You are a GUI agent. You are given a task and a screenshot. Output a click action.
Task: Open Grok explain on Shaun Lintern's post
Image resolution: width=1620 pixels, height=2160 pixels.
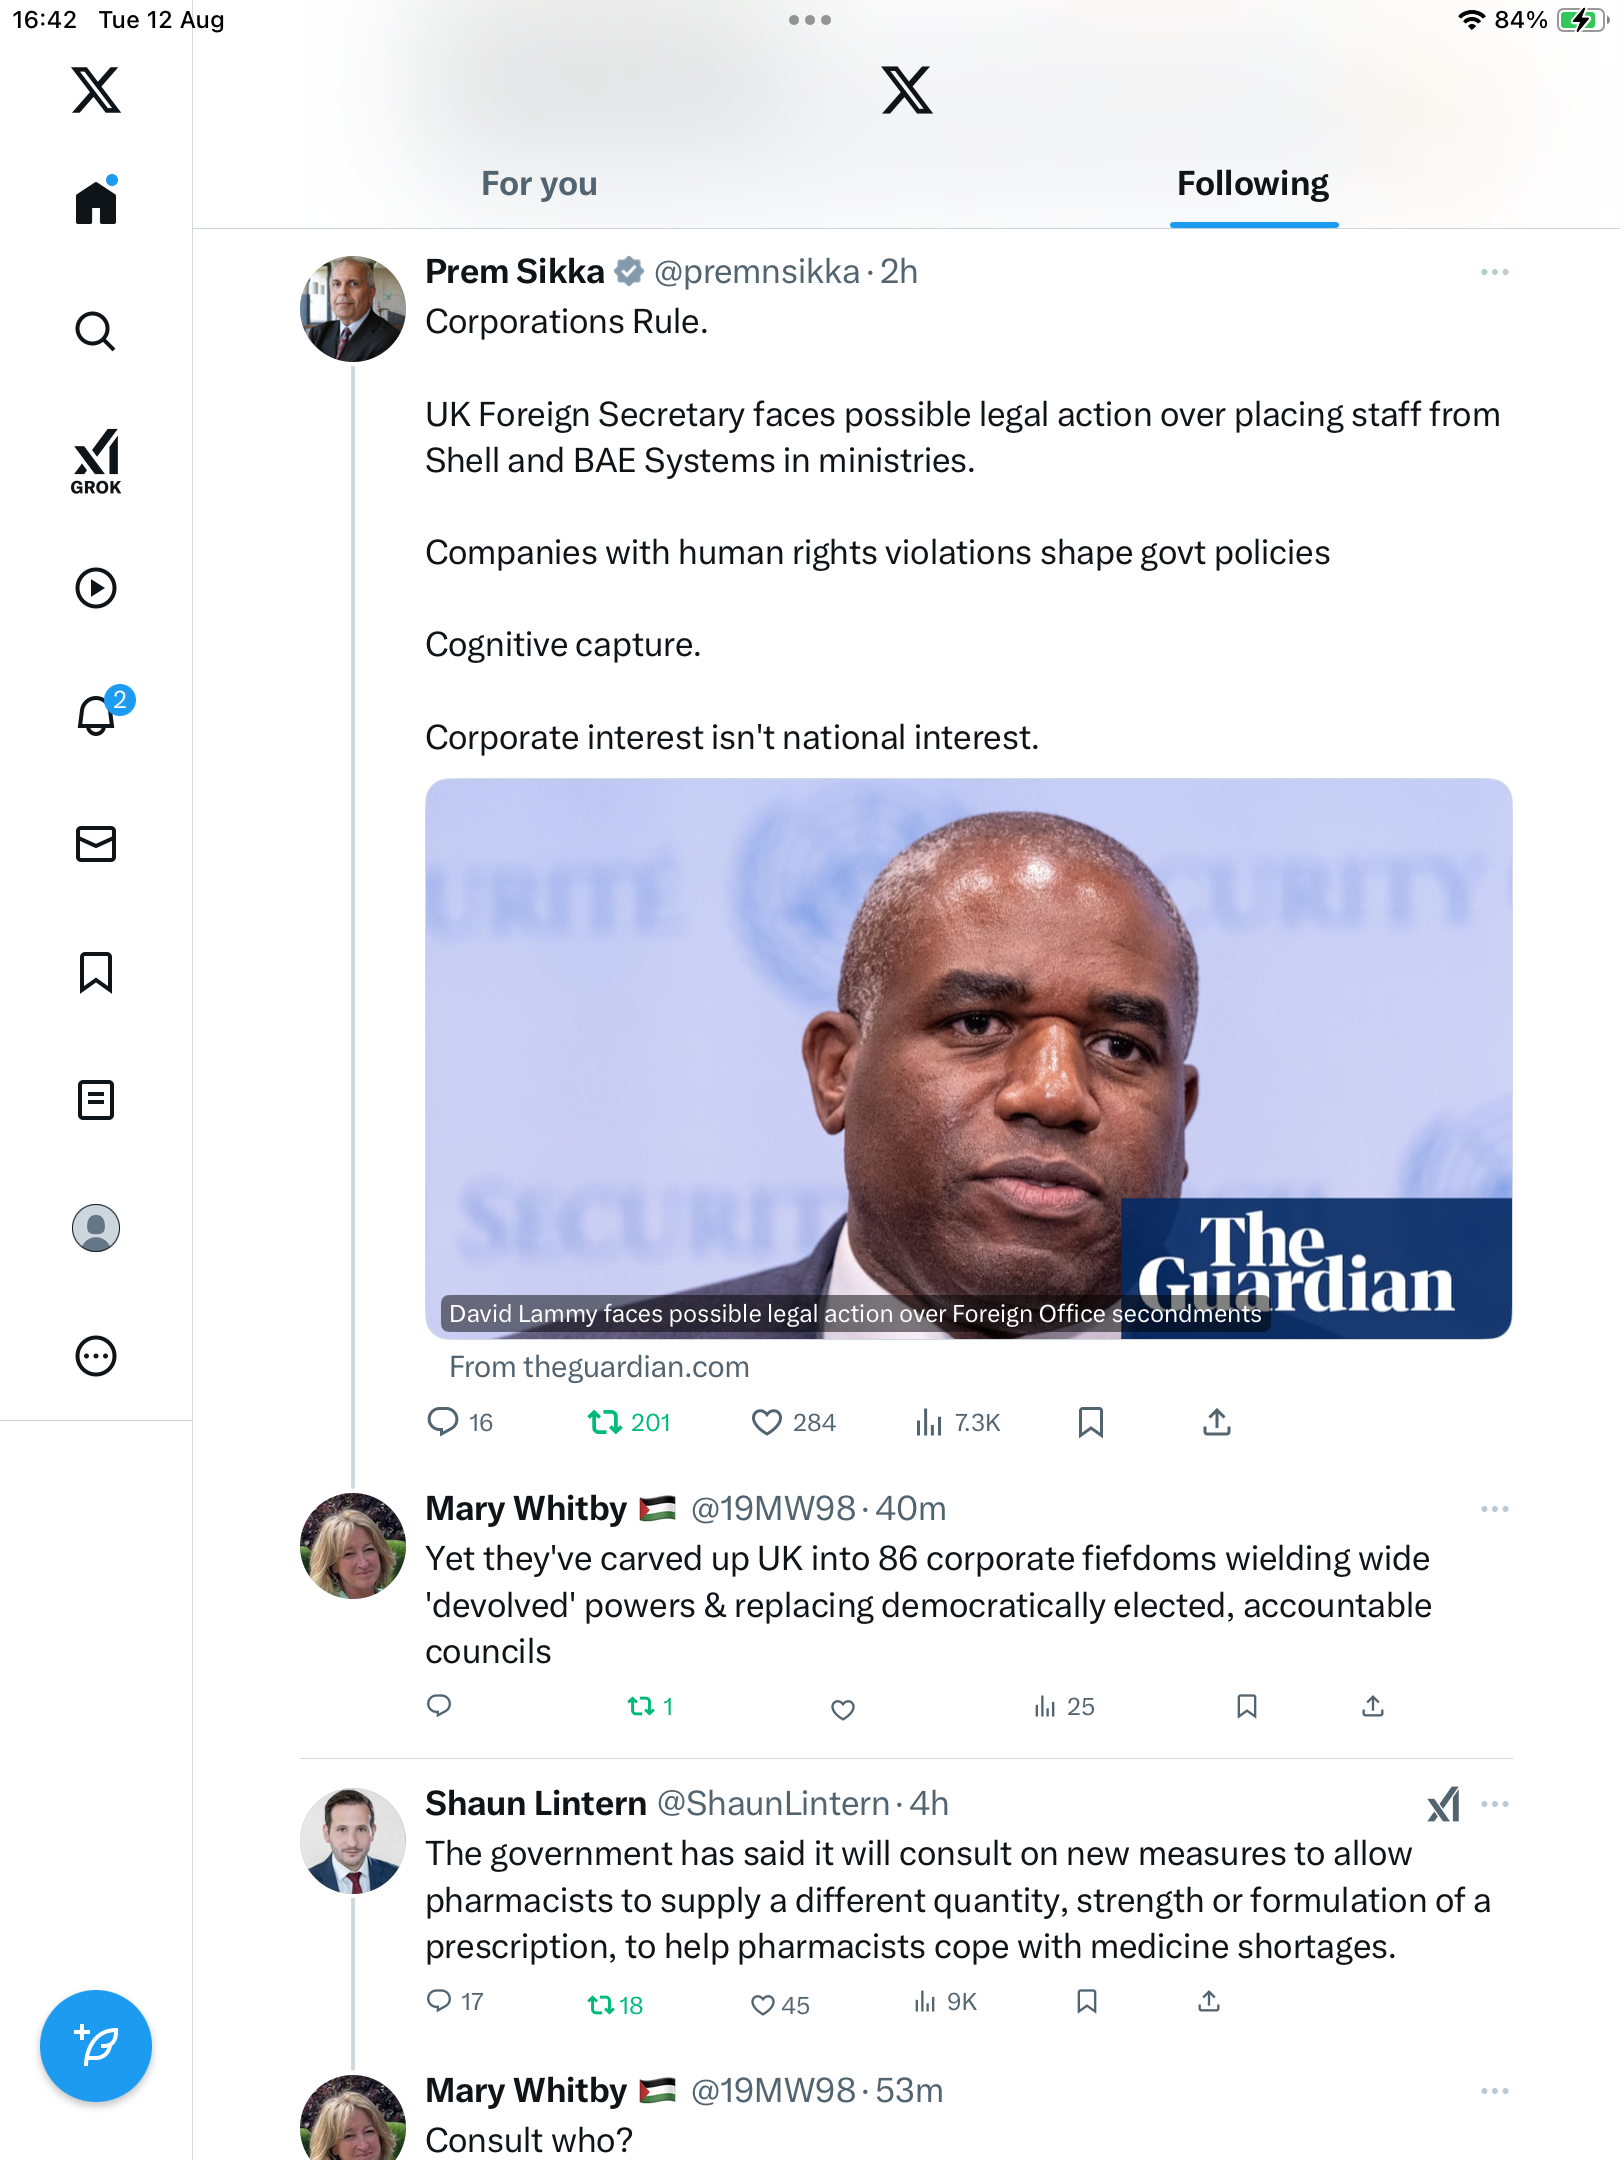(1443, 1805)
